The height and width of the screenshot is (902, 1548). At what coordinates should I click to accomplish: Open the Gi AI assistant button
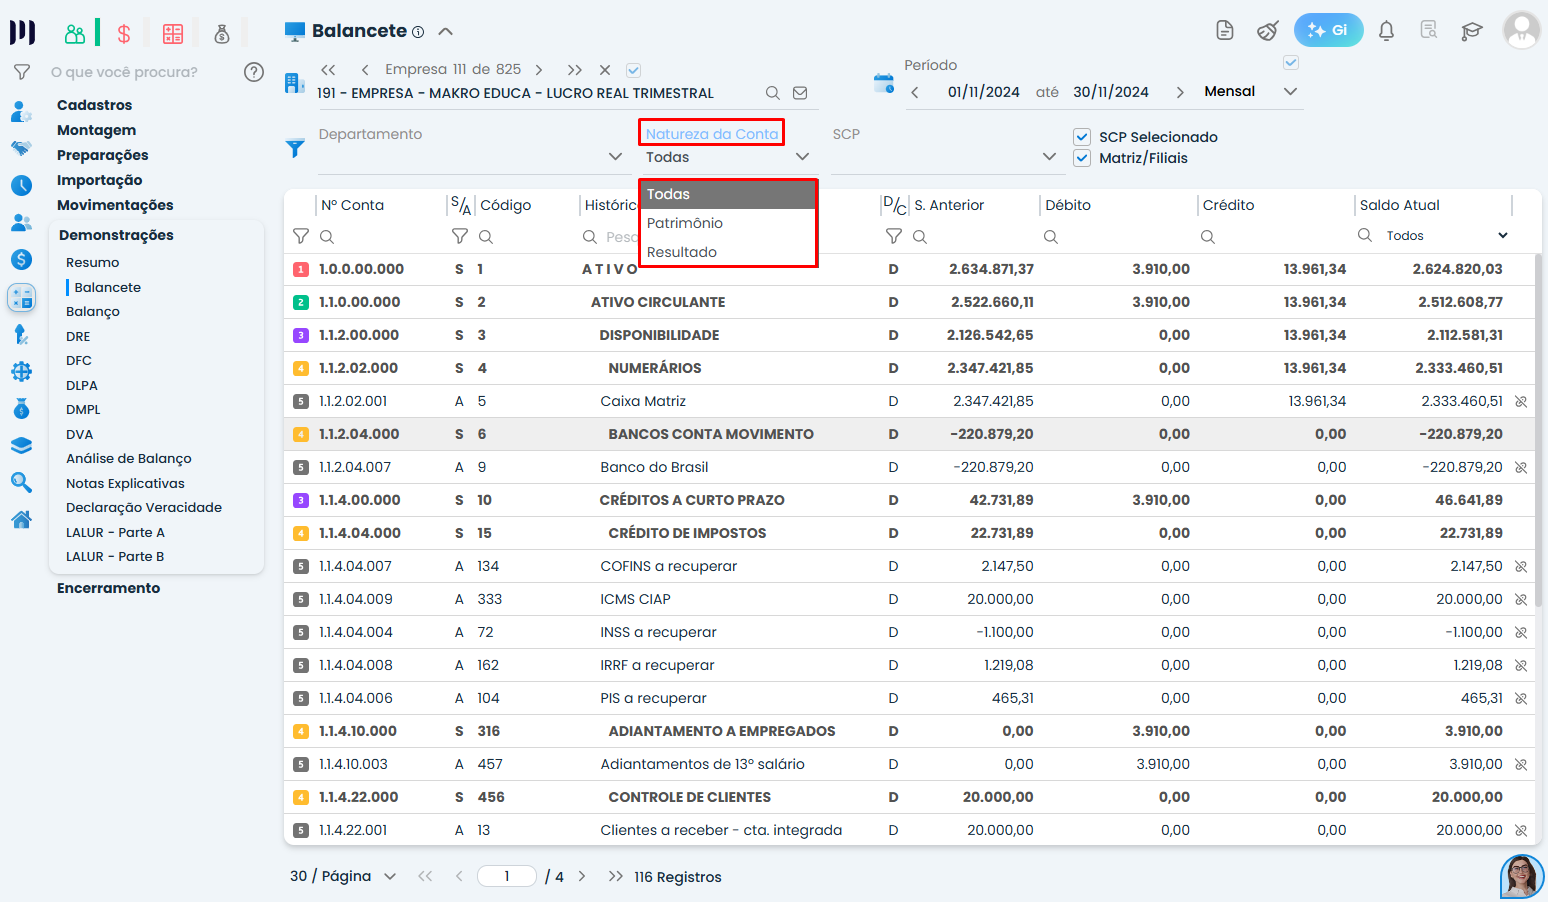1328,30
